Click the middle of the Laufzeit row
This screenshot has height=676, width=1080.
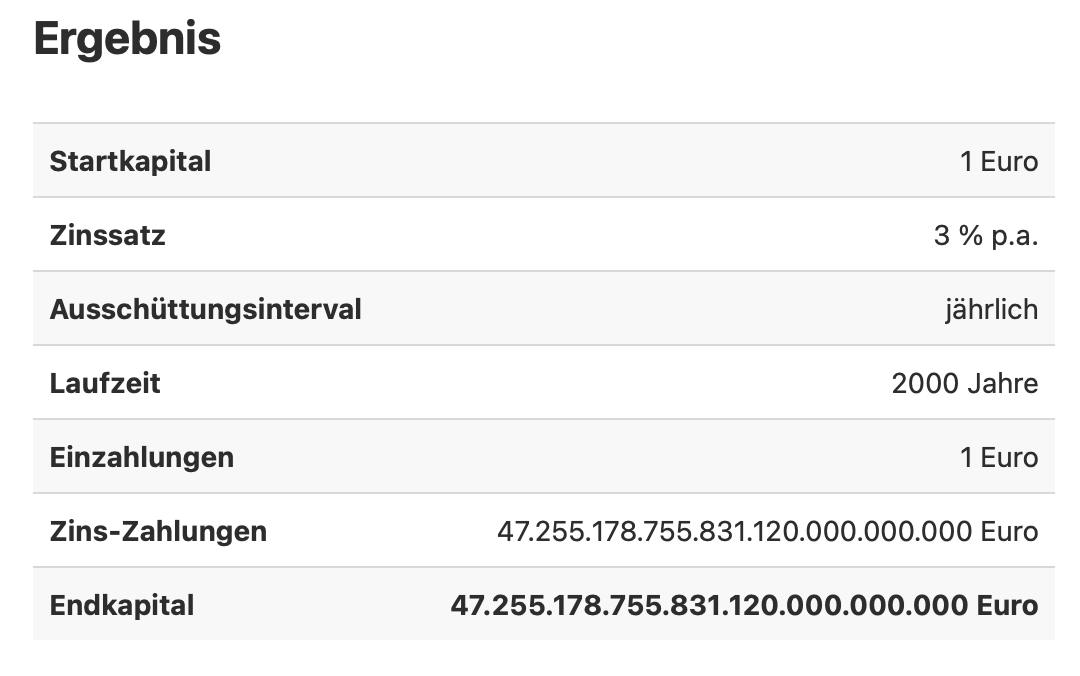544,382
